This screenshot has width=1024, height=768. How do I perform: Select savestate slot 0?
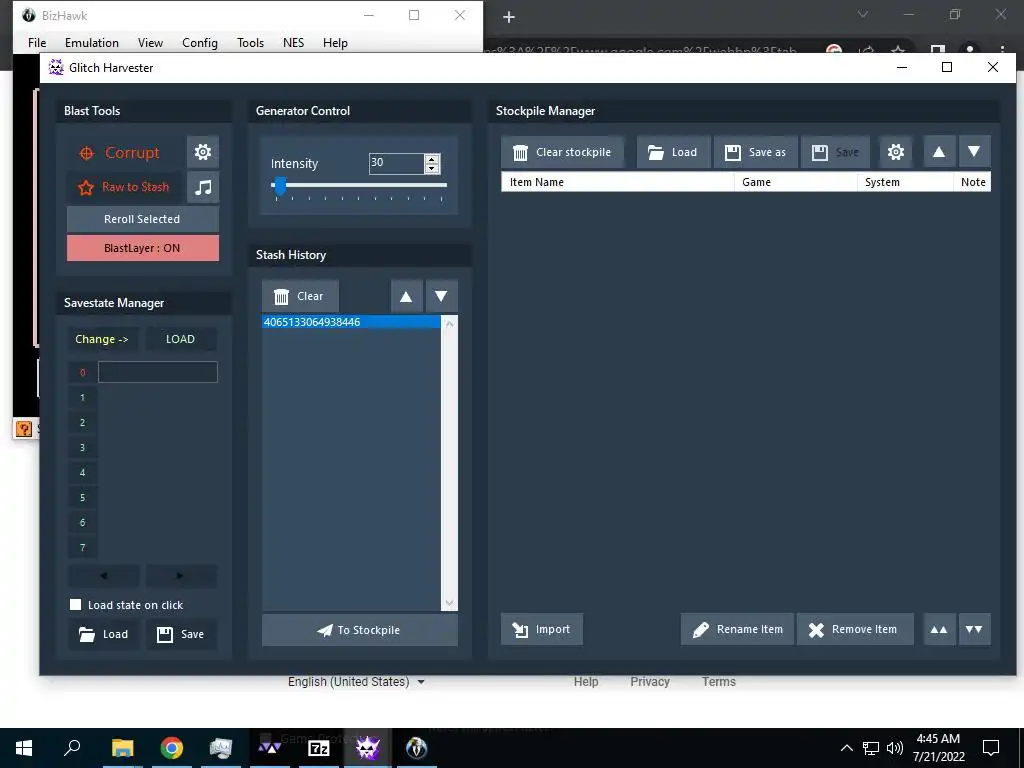point(82,373)
